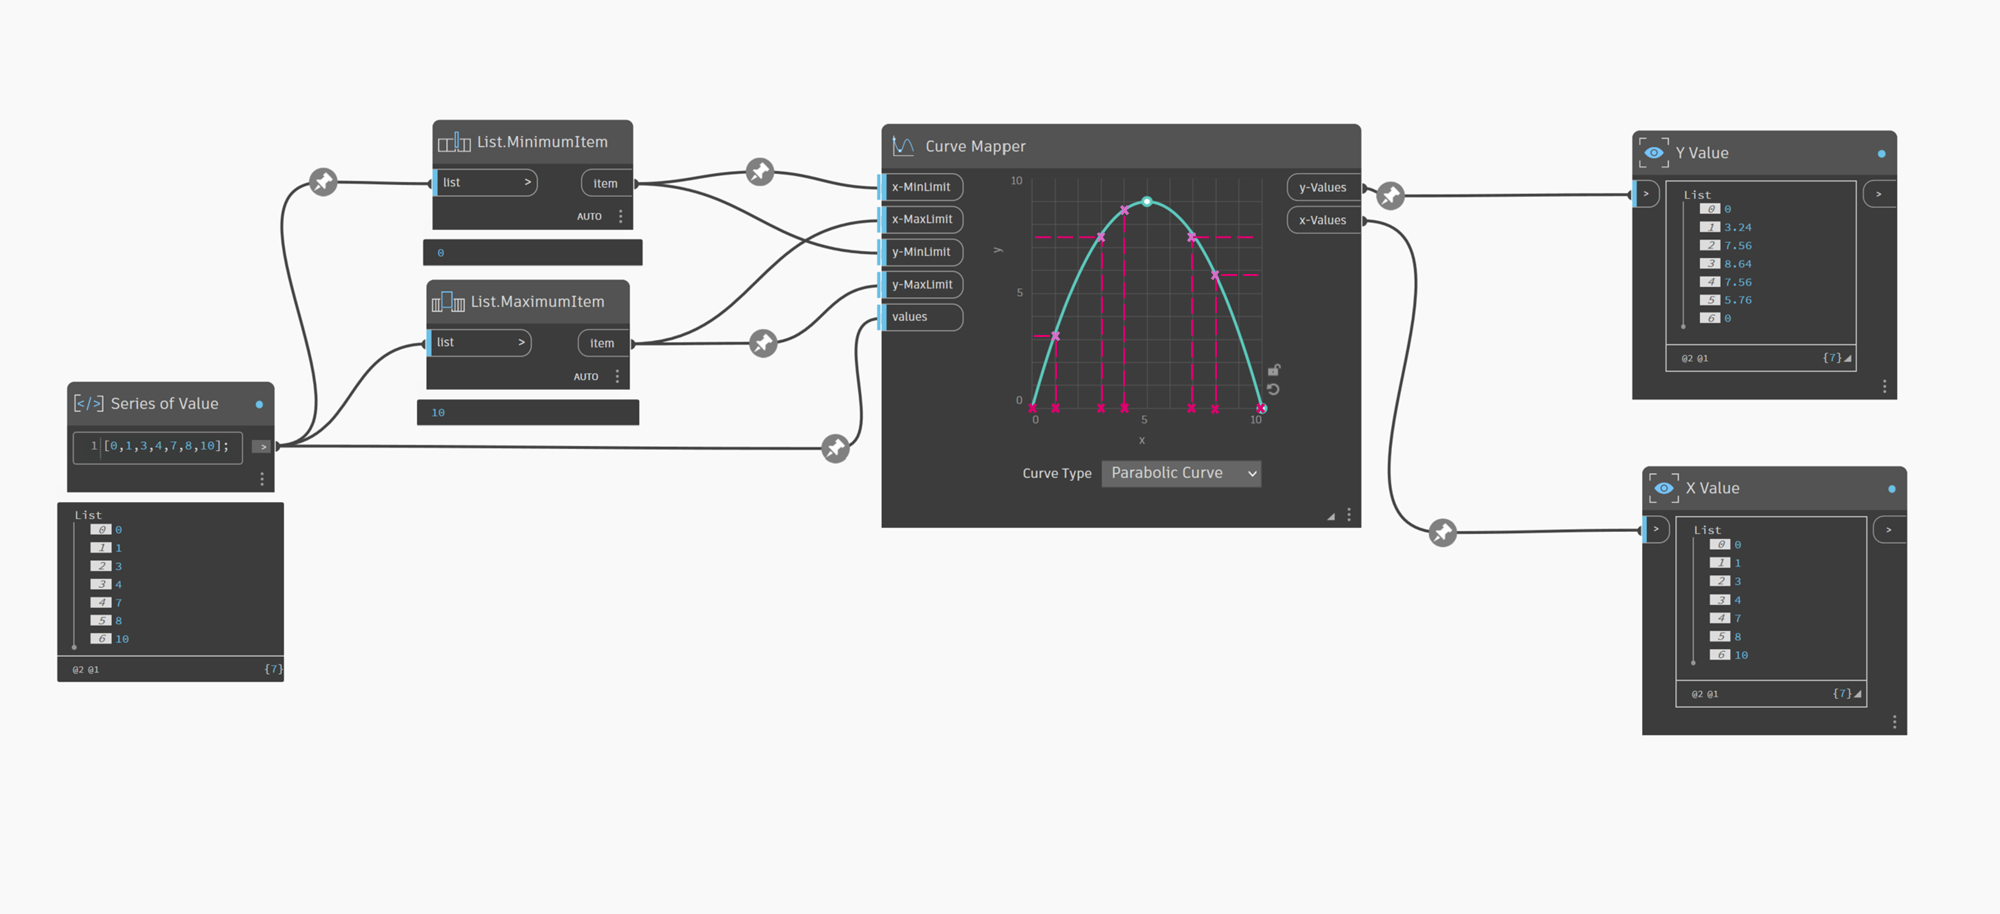Select the pin on List.MinimumItem's input wire
The height and width of the screenshot is (914, 2000).
(x=323, y=182)
